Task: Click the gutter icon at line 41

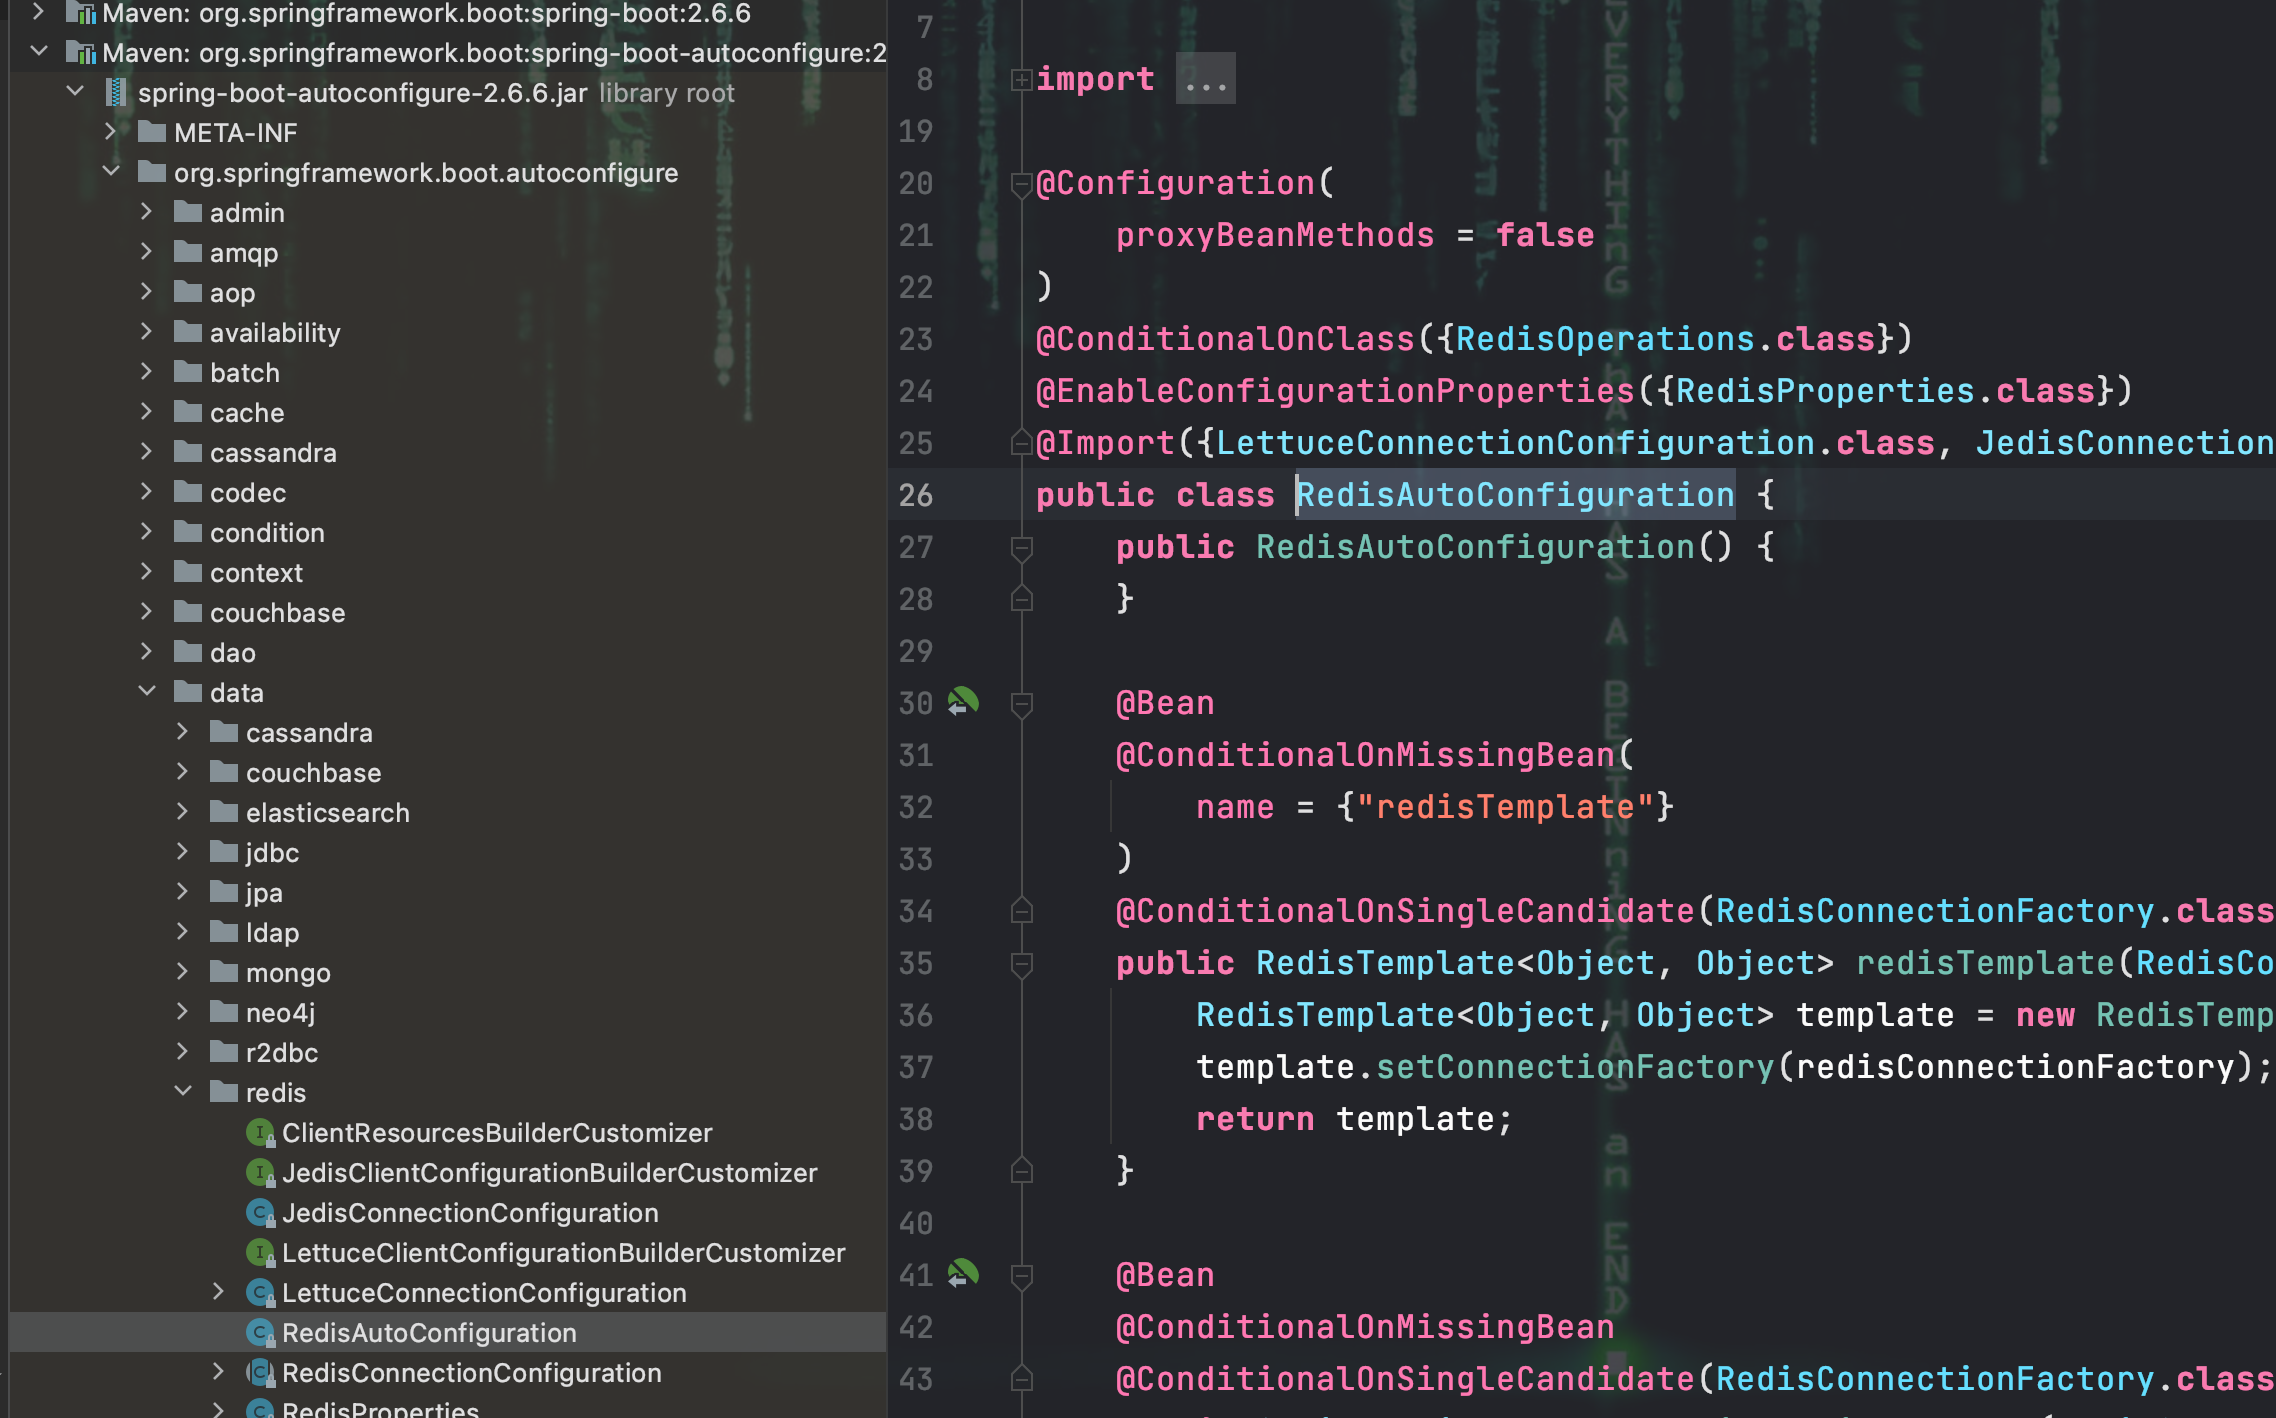Action: tap(963, 1274)
